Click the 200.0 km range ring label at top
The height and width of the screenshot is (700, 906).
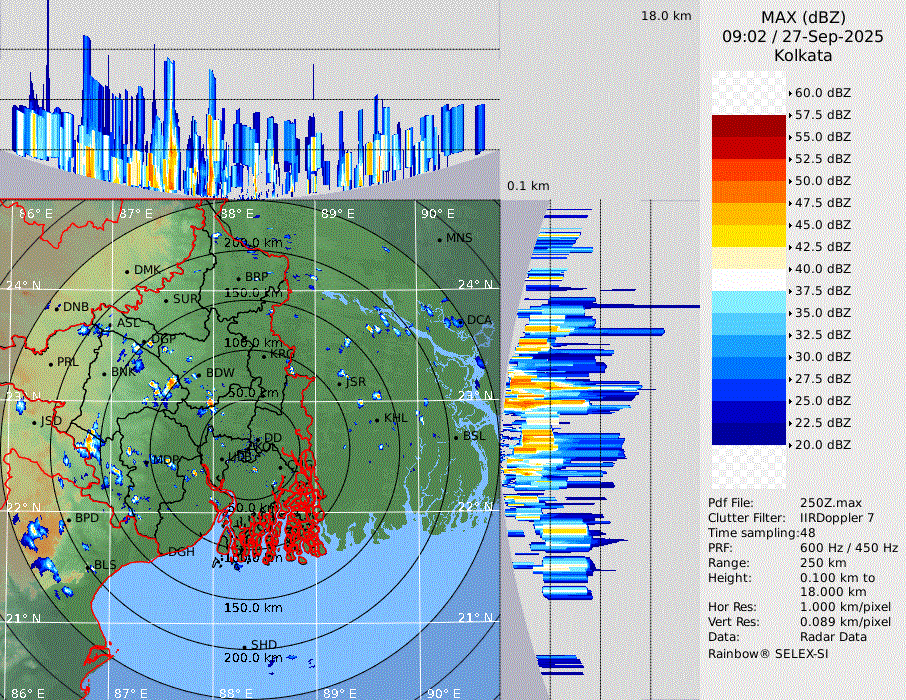252,243
